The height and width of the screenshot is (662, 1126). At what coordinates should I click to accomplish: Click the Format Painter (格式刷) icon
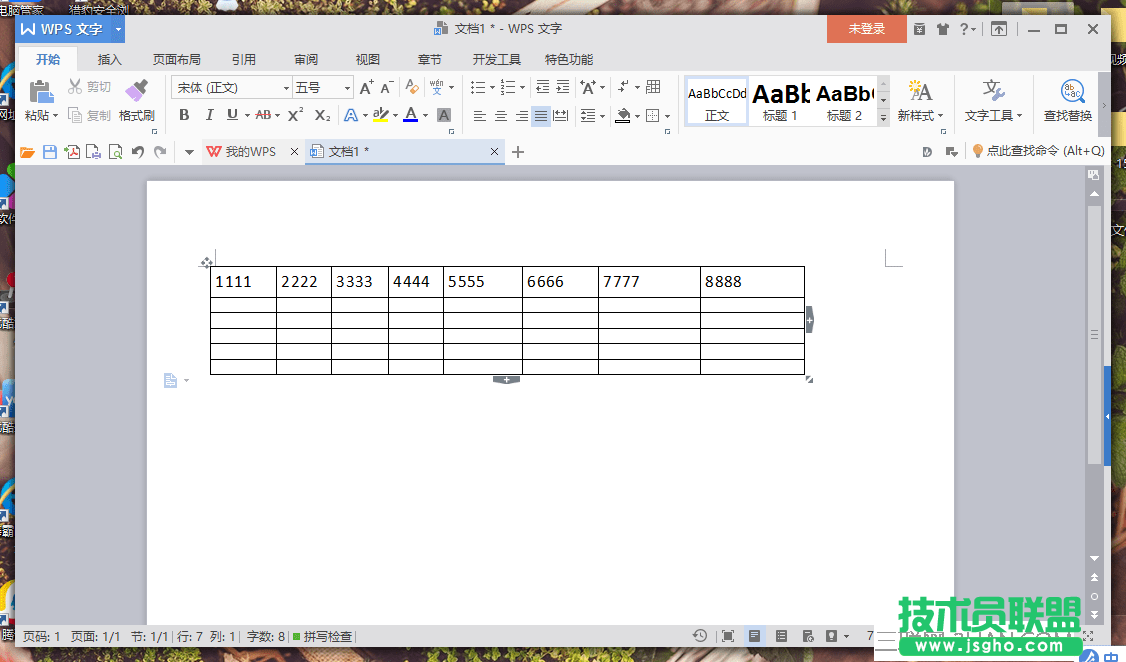pos(137,91)
